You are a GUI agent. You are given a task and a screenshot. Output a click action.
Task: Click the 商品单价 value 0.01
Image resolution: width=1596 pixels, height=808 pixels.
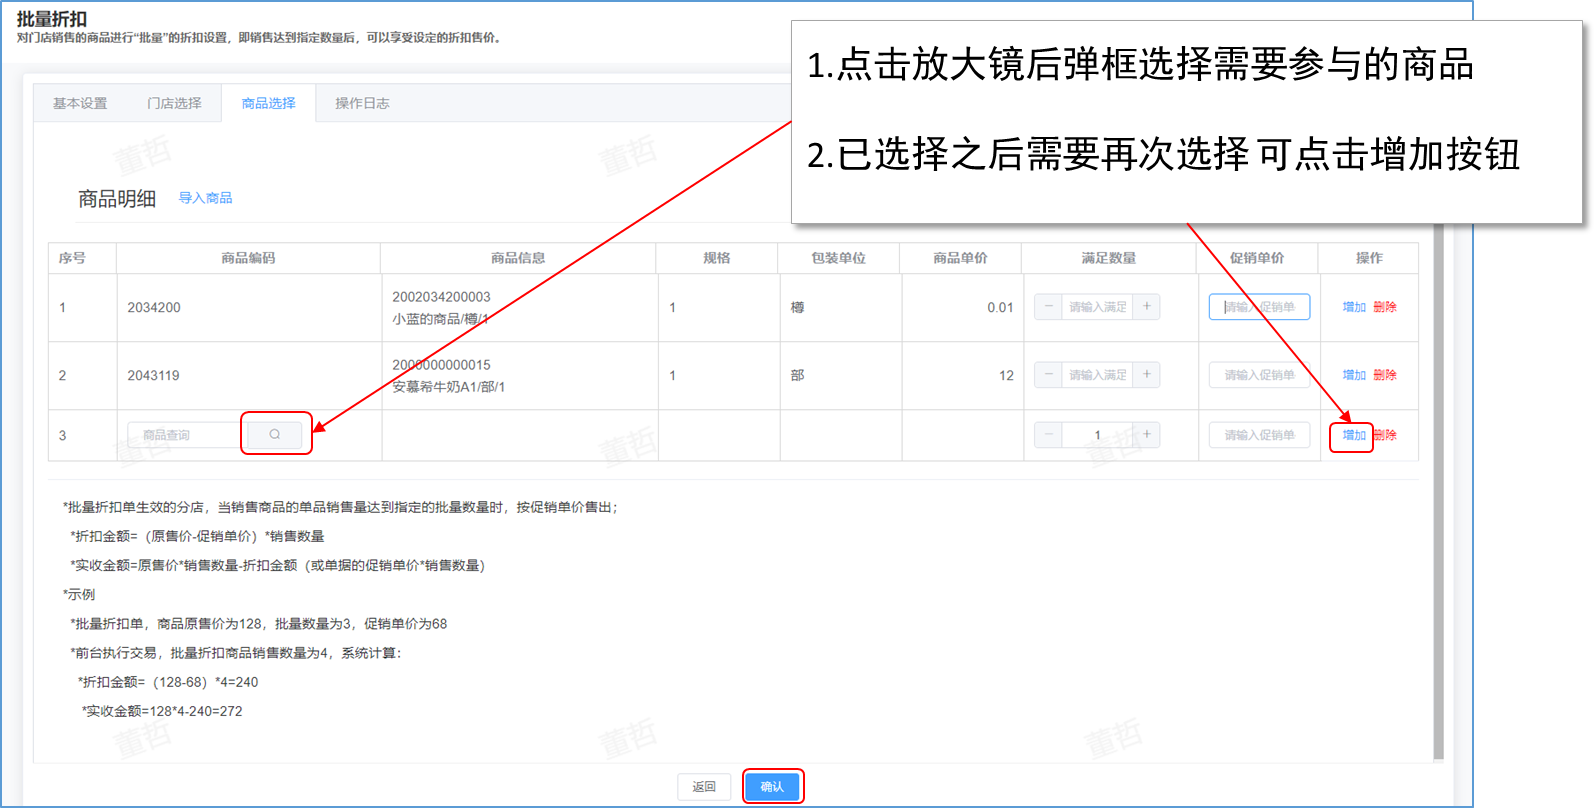click(1000, 307)
